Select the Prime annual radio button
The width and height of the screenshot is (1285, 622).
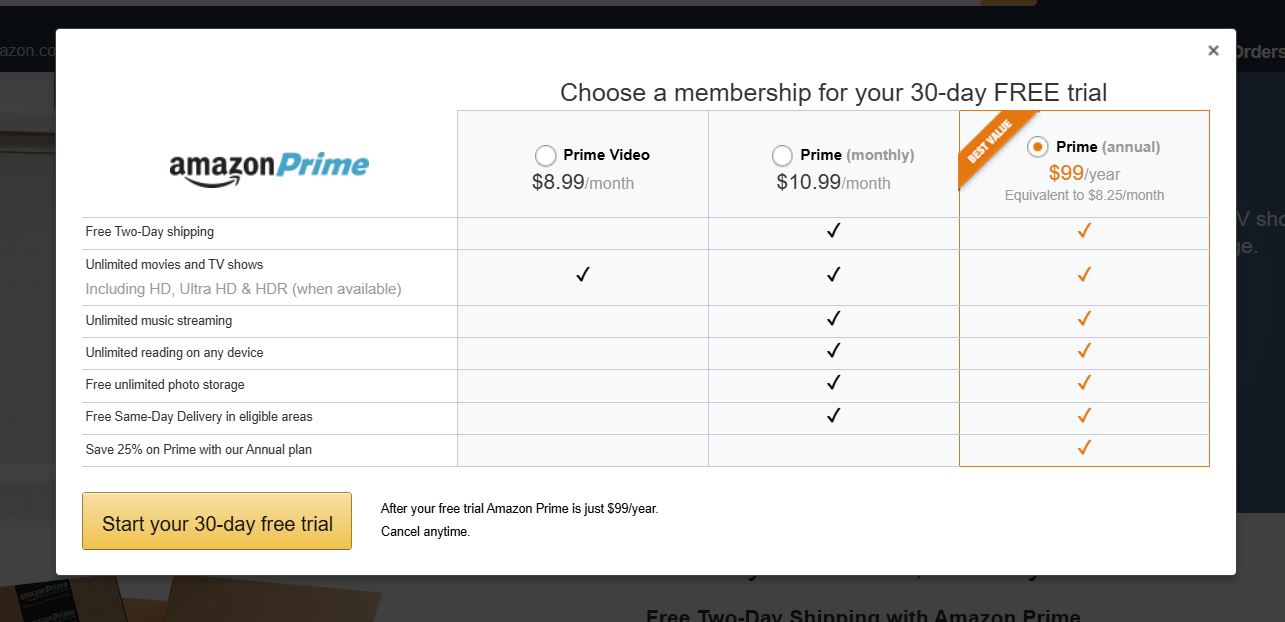[x=1038, y=146]
